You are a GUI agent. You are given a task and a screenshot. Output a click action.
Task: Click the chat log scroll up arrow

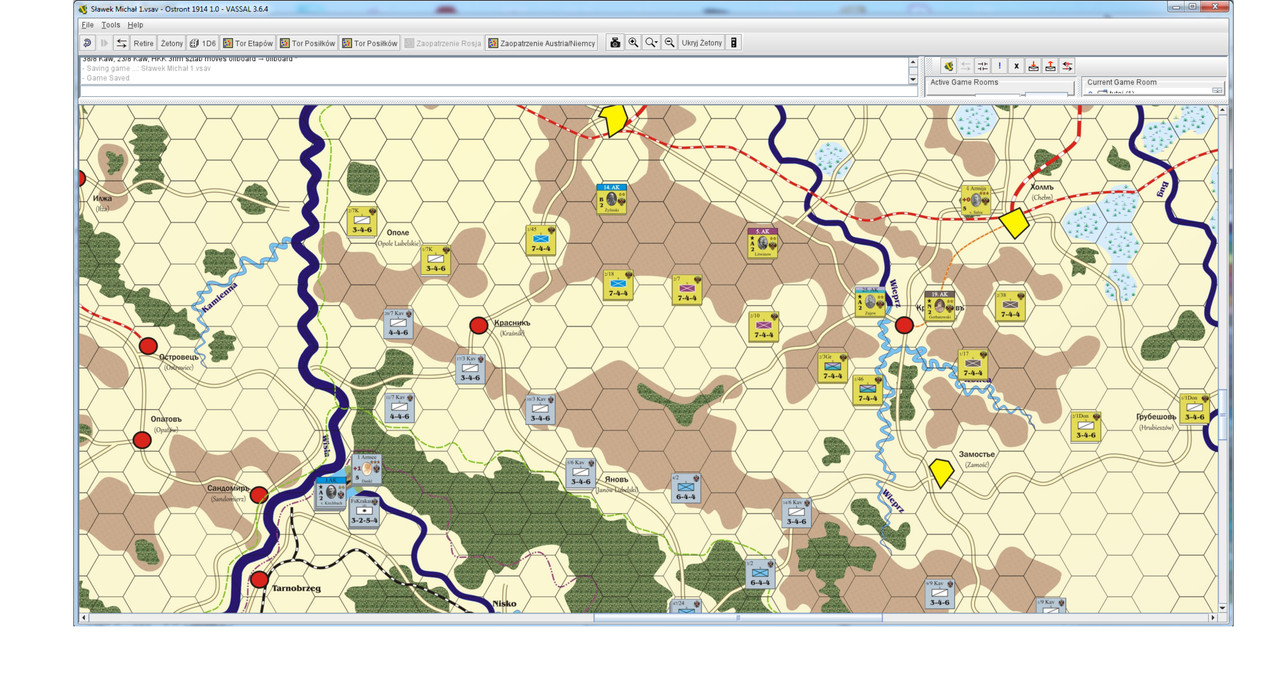click(x=912, y=62)
